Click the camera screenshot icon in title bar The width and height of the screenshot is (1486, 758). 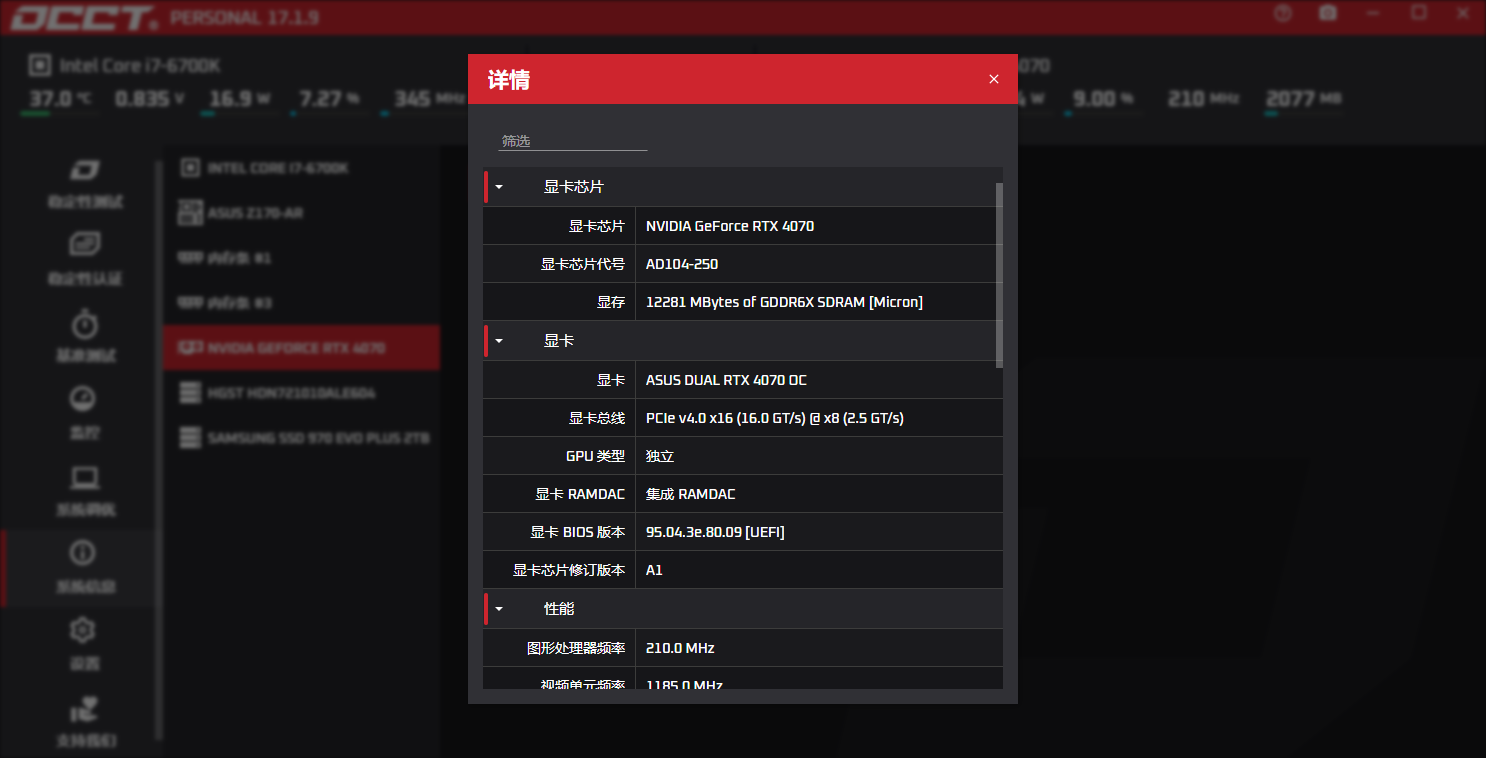[1328, 13]
